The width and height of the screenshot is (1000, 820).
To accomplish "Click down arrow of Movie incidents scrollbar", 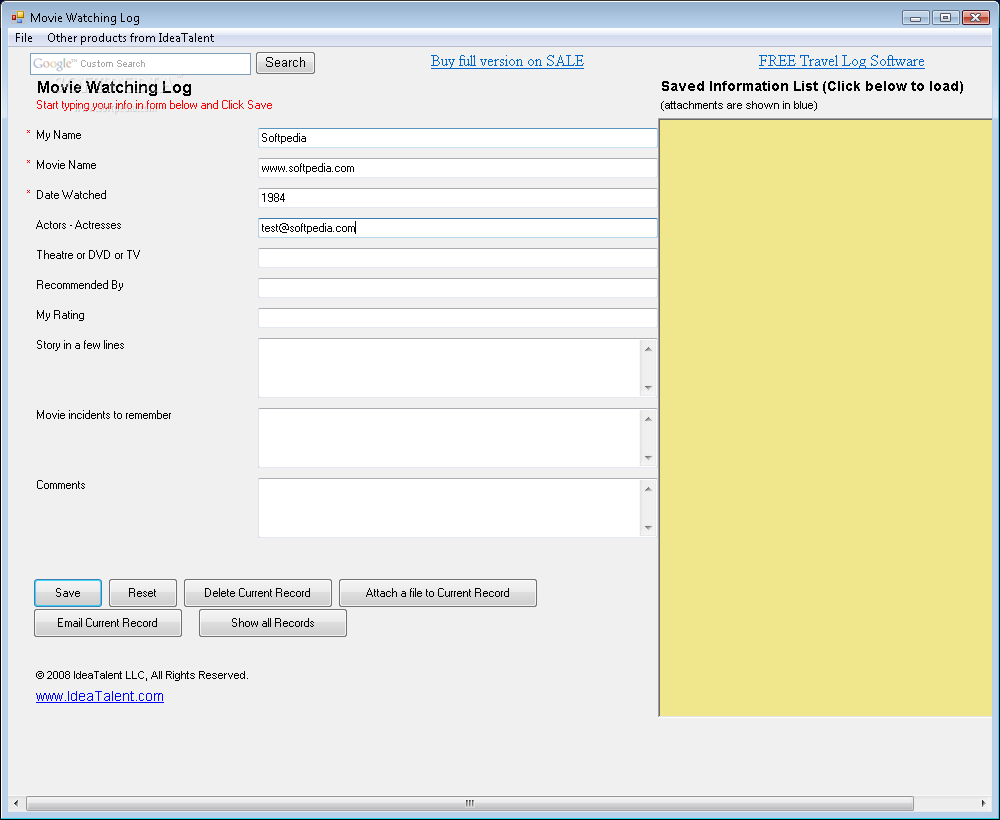I will pyautogui.click(x=648, y=458).
